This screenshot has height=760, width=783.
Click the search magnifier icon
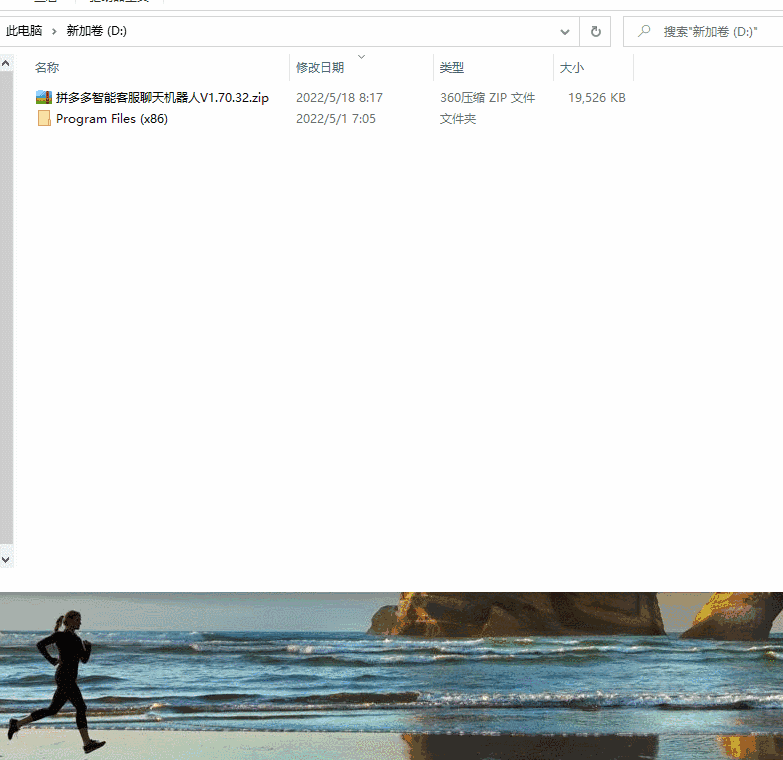click(644, 31)
